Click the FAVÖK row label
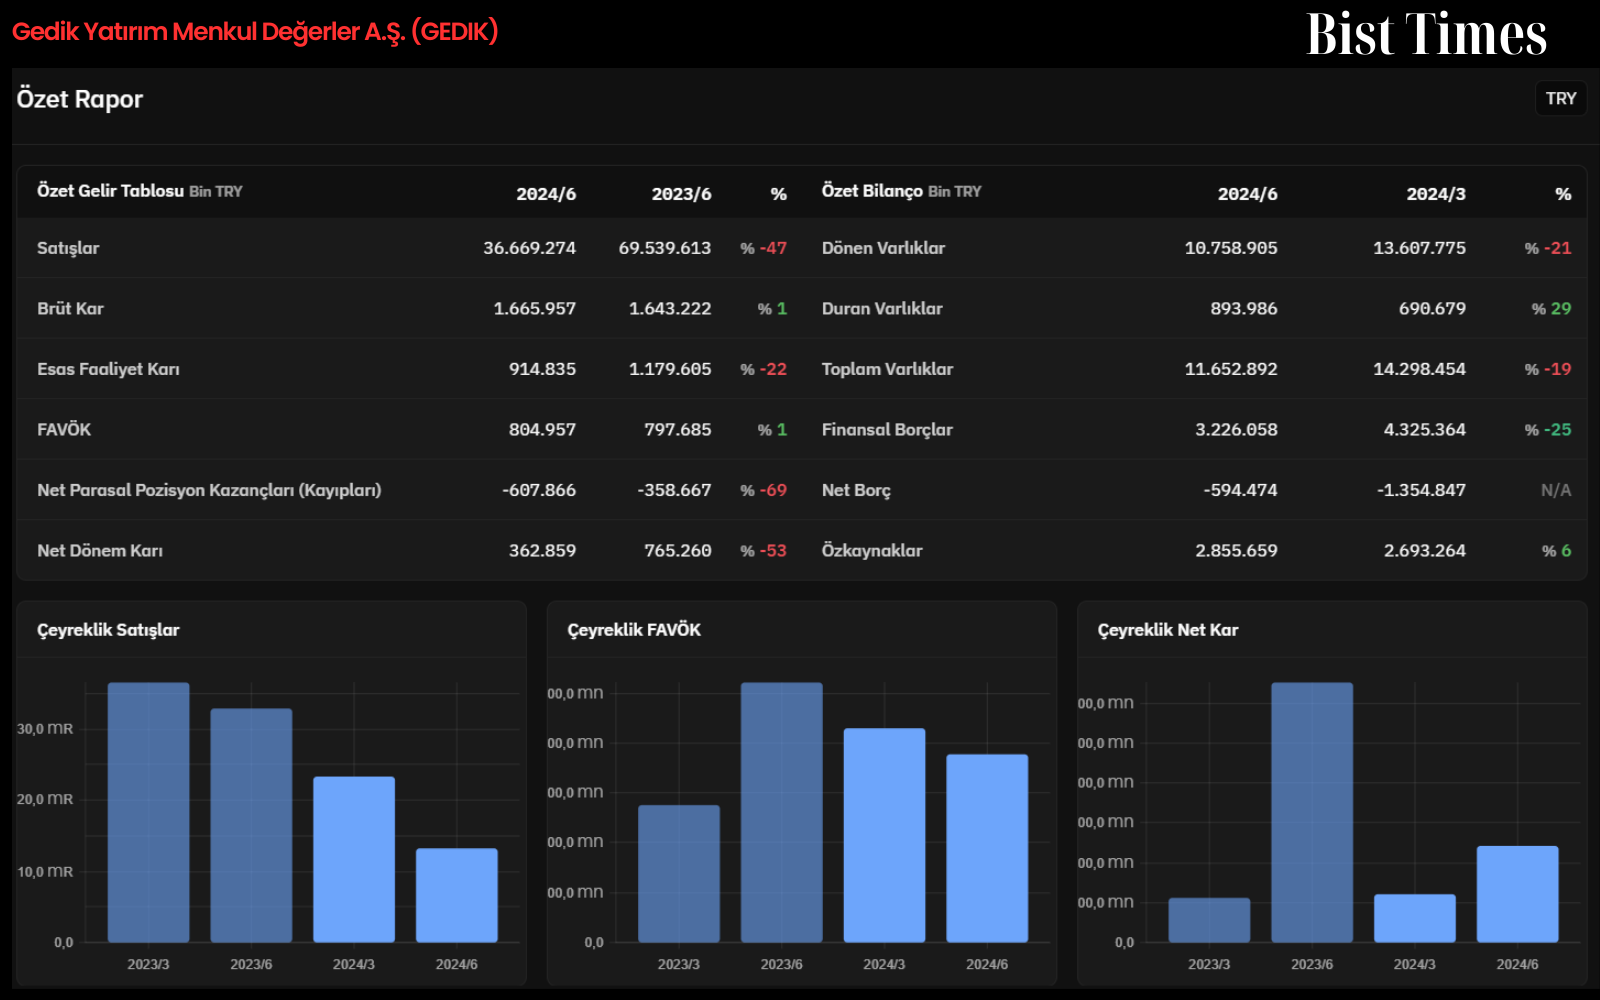The width and height of the screenshot is (1600, 1000). pyautogui.click(x=64, y=429)
